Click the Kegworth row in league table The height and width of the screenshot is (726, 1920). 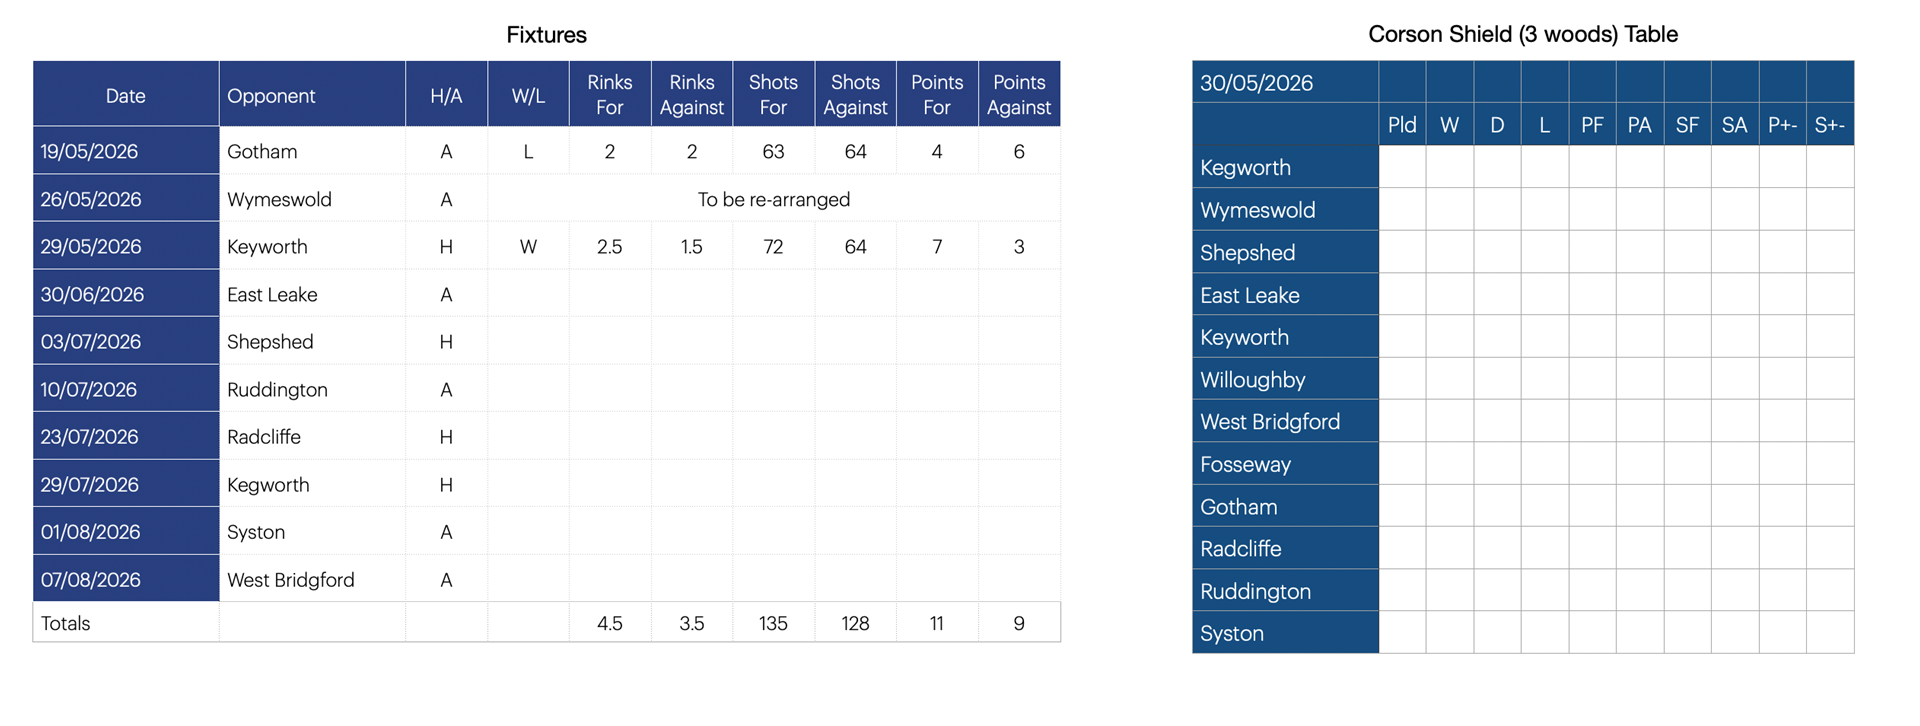tap(1523, 167)
